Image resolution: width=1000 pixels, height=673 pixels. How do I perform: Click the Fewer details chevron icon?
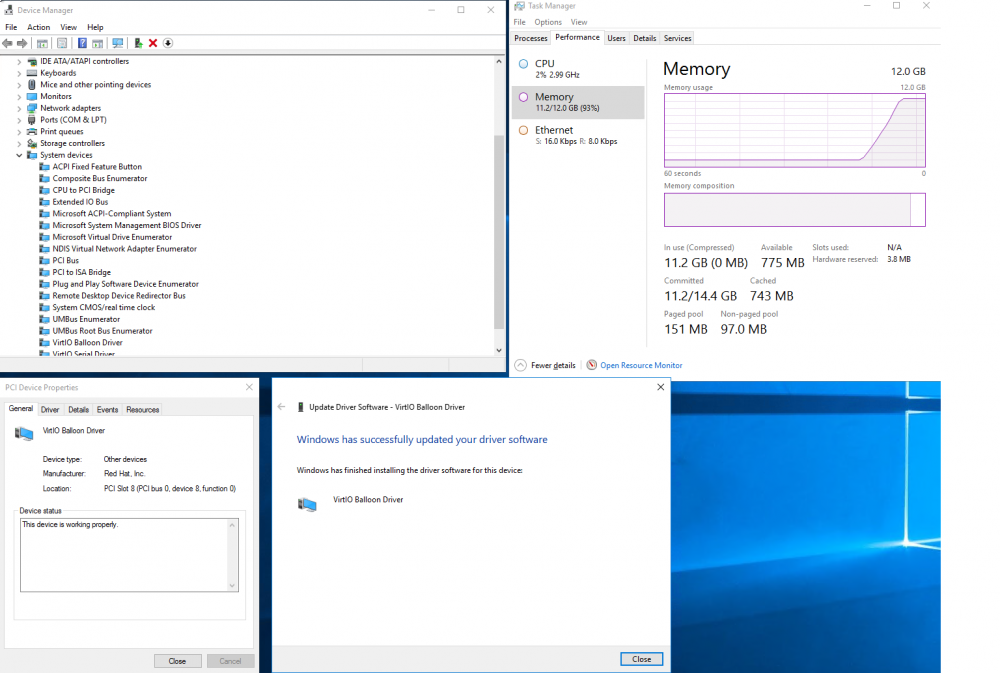520,365
